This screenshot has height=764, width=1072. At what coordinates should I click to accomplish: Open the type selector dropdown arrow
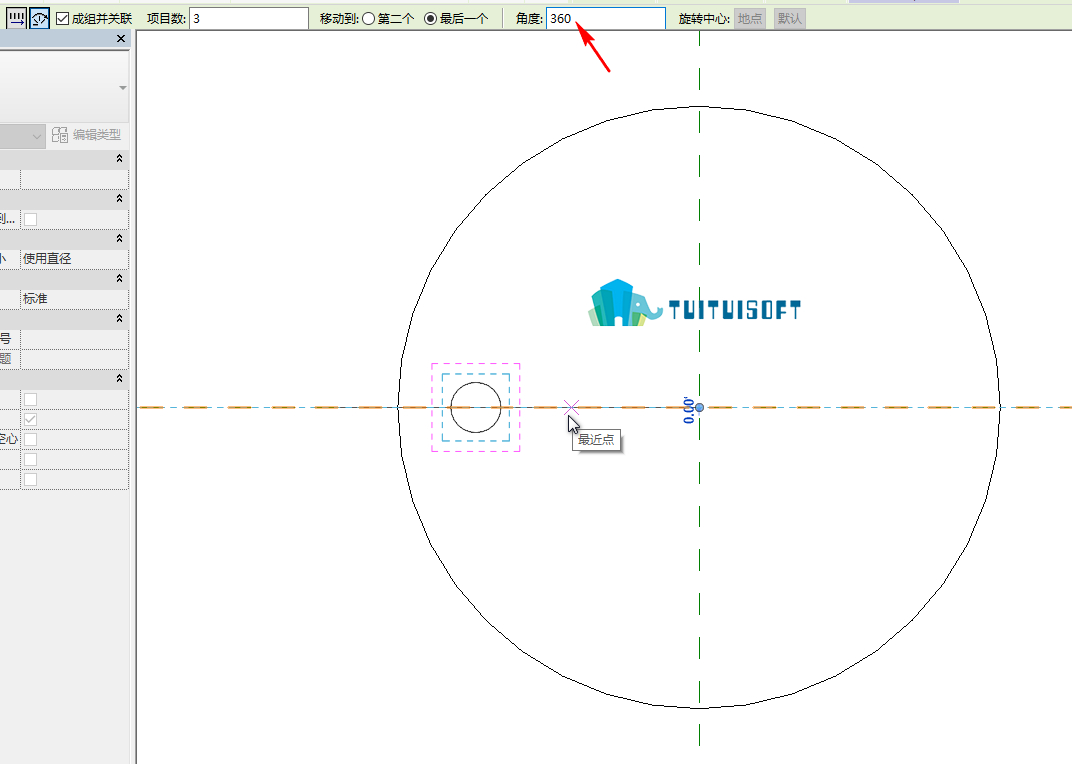coord(122,88)
